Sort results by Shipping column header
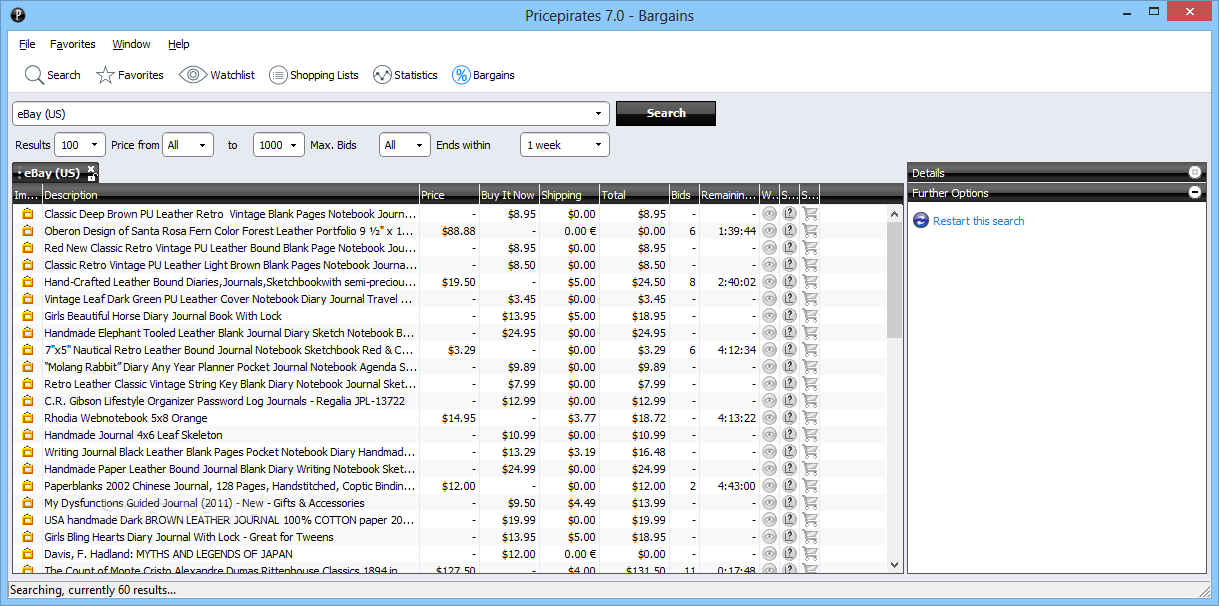The width and height of the screenshot is (1219, 606). [x=569, y=195]
